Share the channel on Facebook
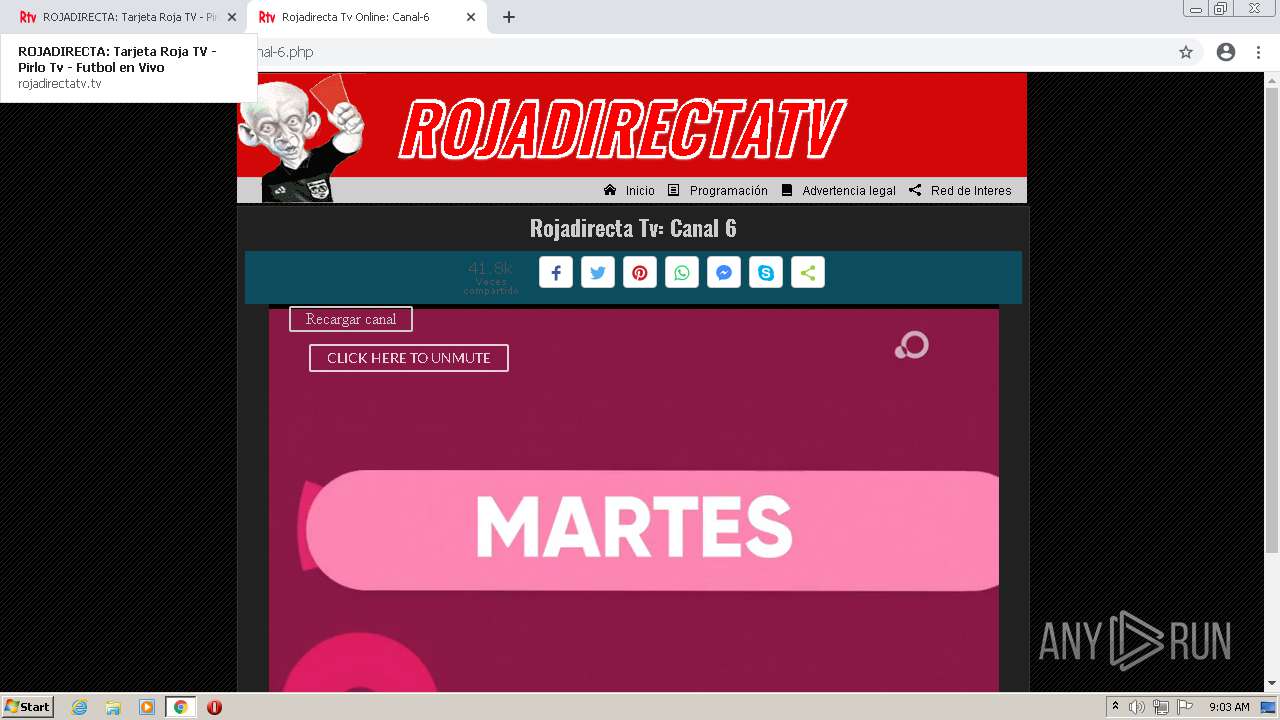Image resolution: width=1280 pixels, height=720 pixels. click(x=556, y=273)
